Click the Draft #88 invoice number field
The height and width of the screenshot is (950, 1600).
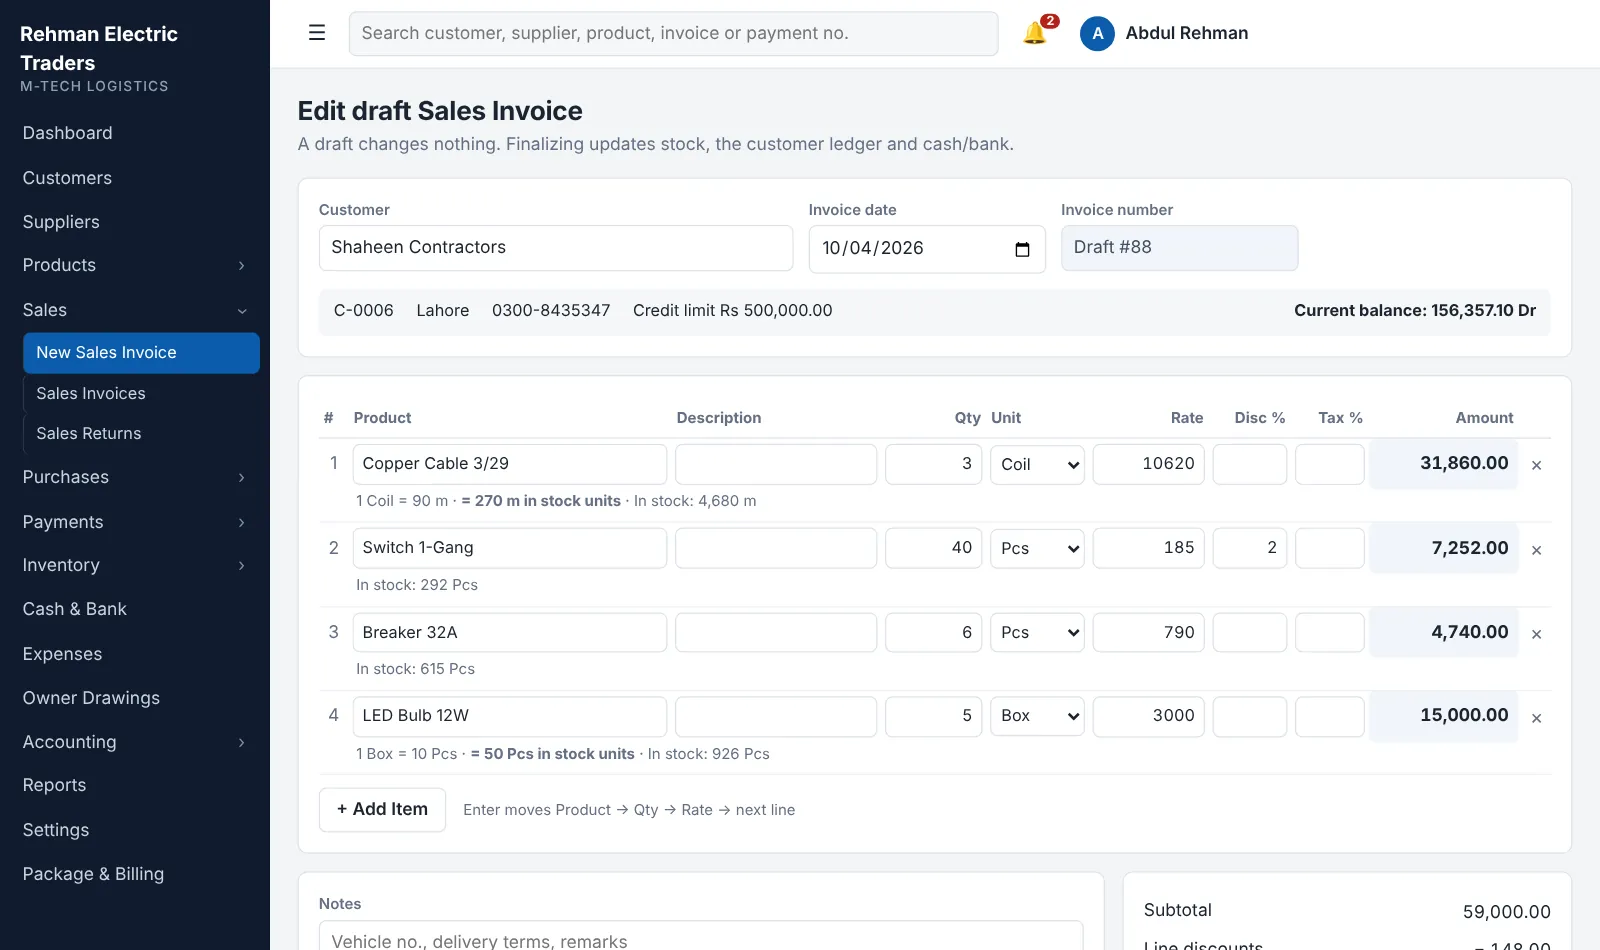(1179, 248)
